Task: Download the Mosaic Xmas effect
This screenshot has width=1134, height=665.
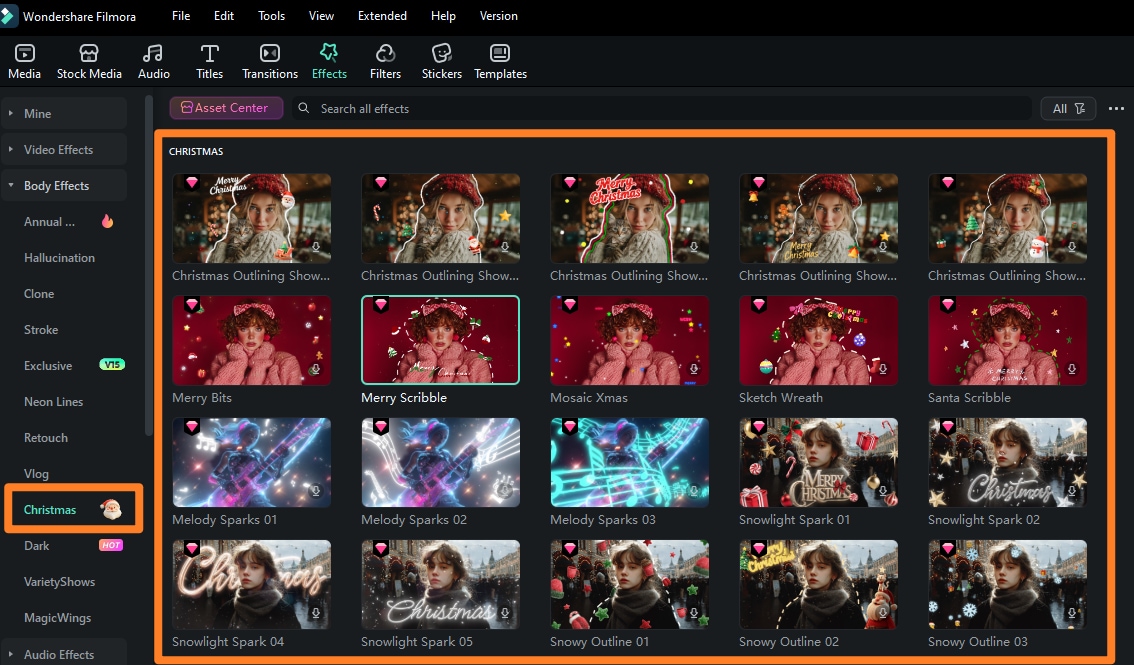Action: (x=694, y=369)
